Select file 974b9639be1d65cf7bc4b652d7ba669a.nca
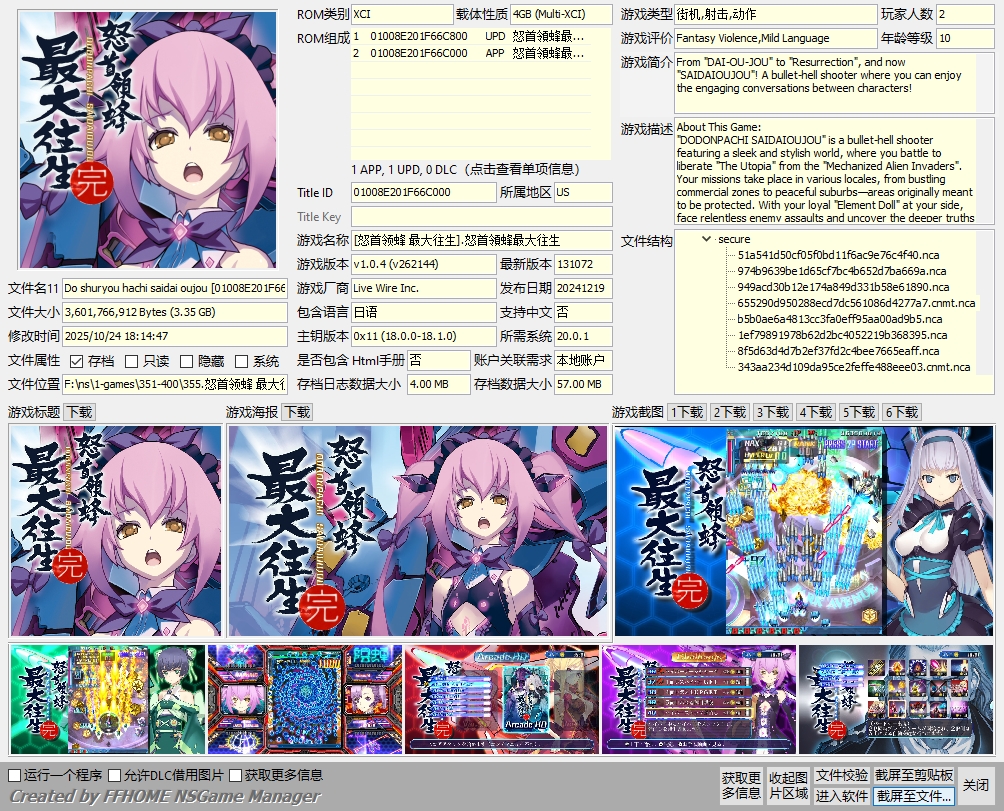 click(x=841, y=271)
